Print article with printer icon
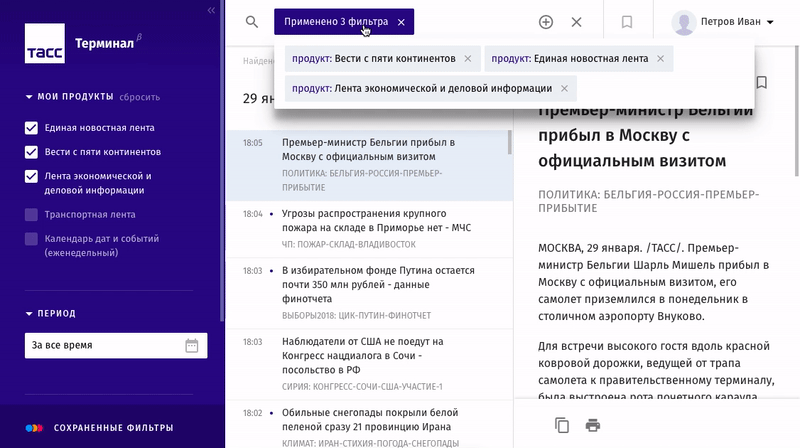 pyautogui.click(x=593, y=425)
